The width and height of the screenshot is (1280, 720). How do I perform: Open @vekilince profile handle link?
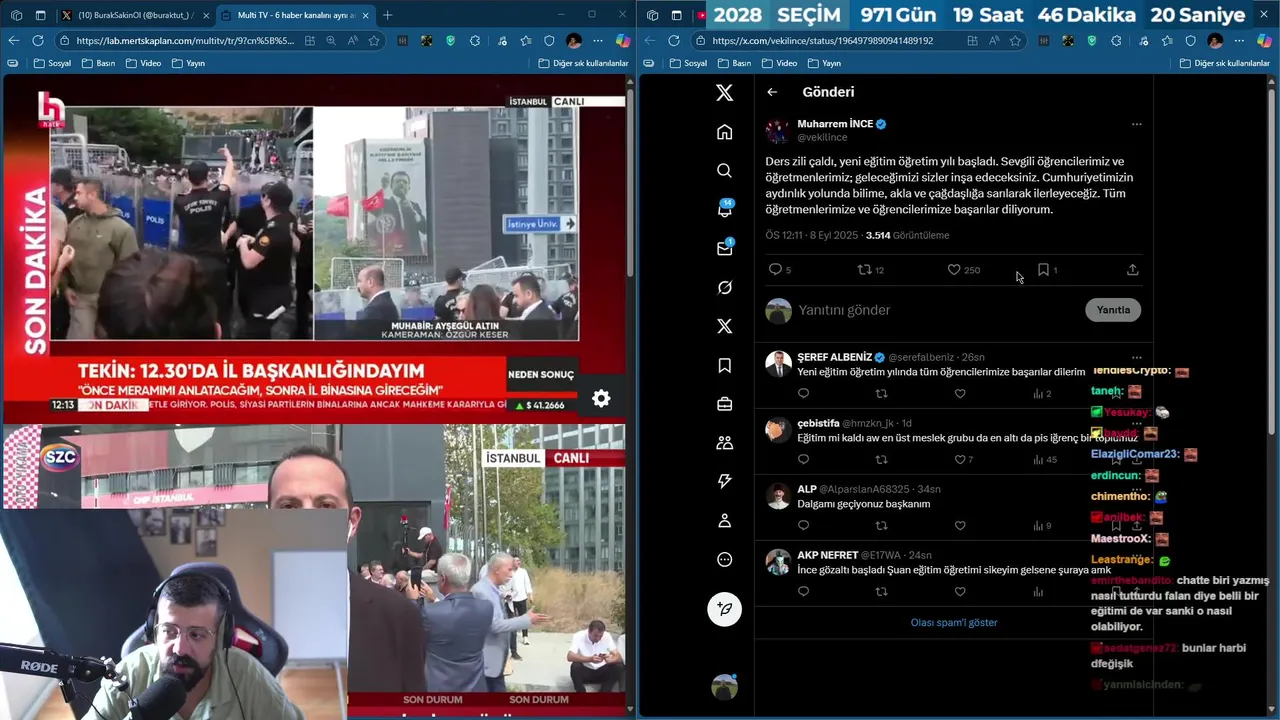[822, 137]
